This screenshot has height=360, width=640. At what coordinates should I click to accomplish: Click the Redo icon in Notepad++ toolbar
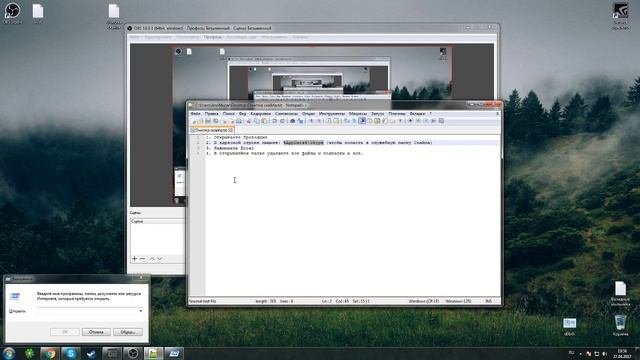click(282, 121)
